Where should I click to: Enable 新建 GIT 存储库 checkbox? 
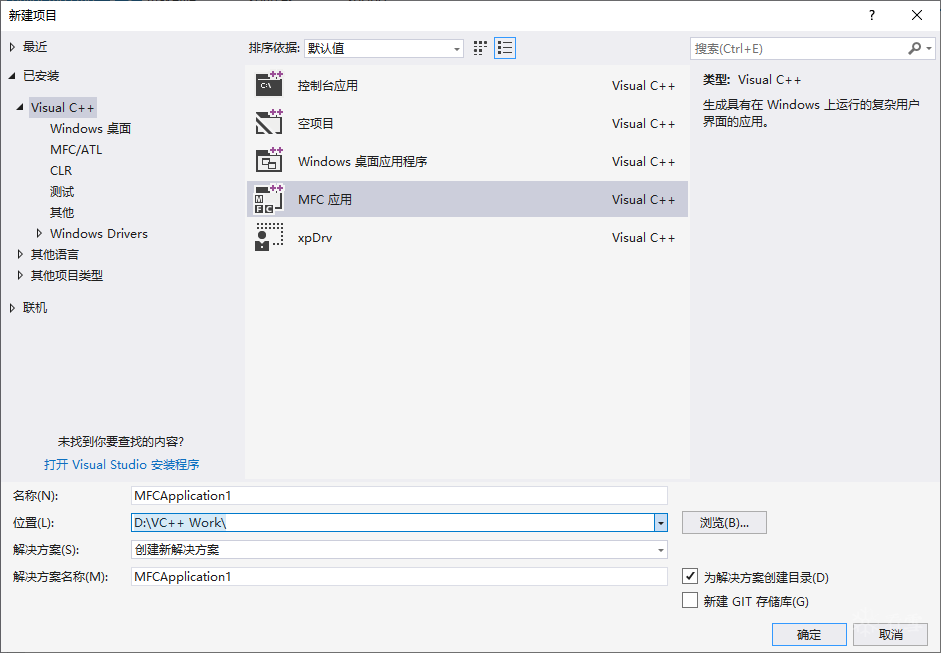click(x=690, y=600)
